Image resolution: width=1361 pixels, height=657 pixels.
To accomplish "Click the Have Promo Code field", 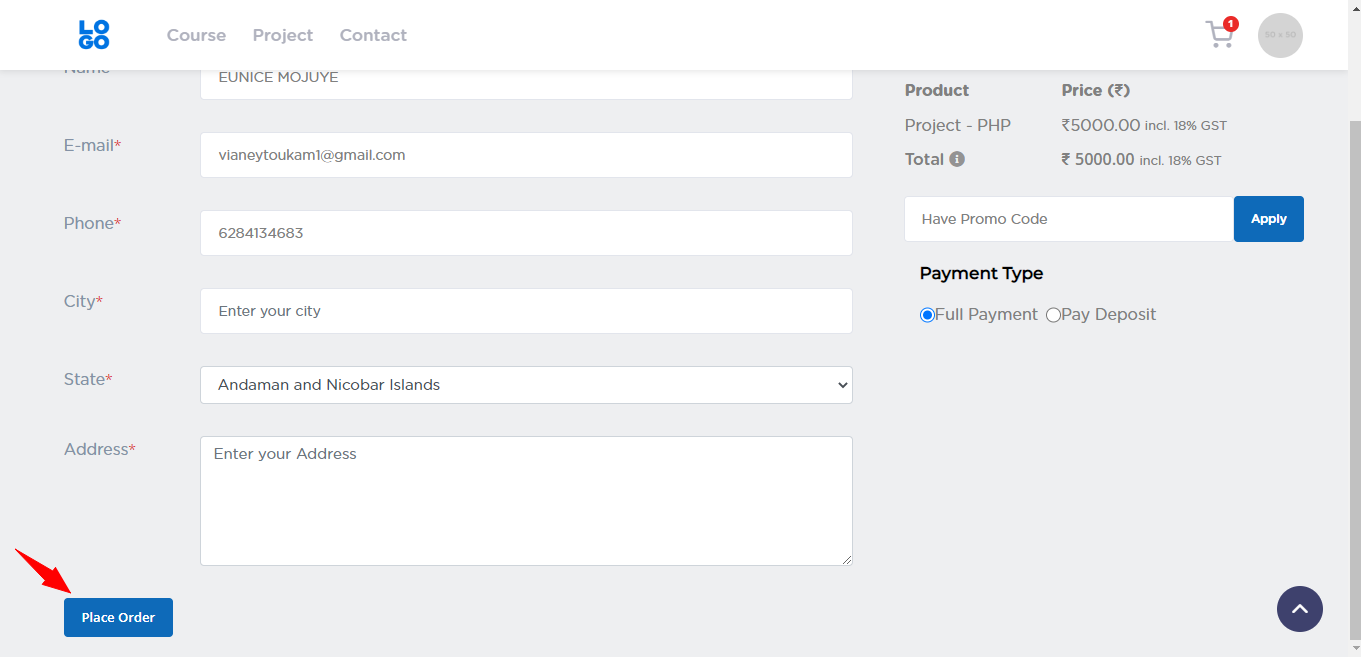I will (x=1068, y=219).
